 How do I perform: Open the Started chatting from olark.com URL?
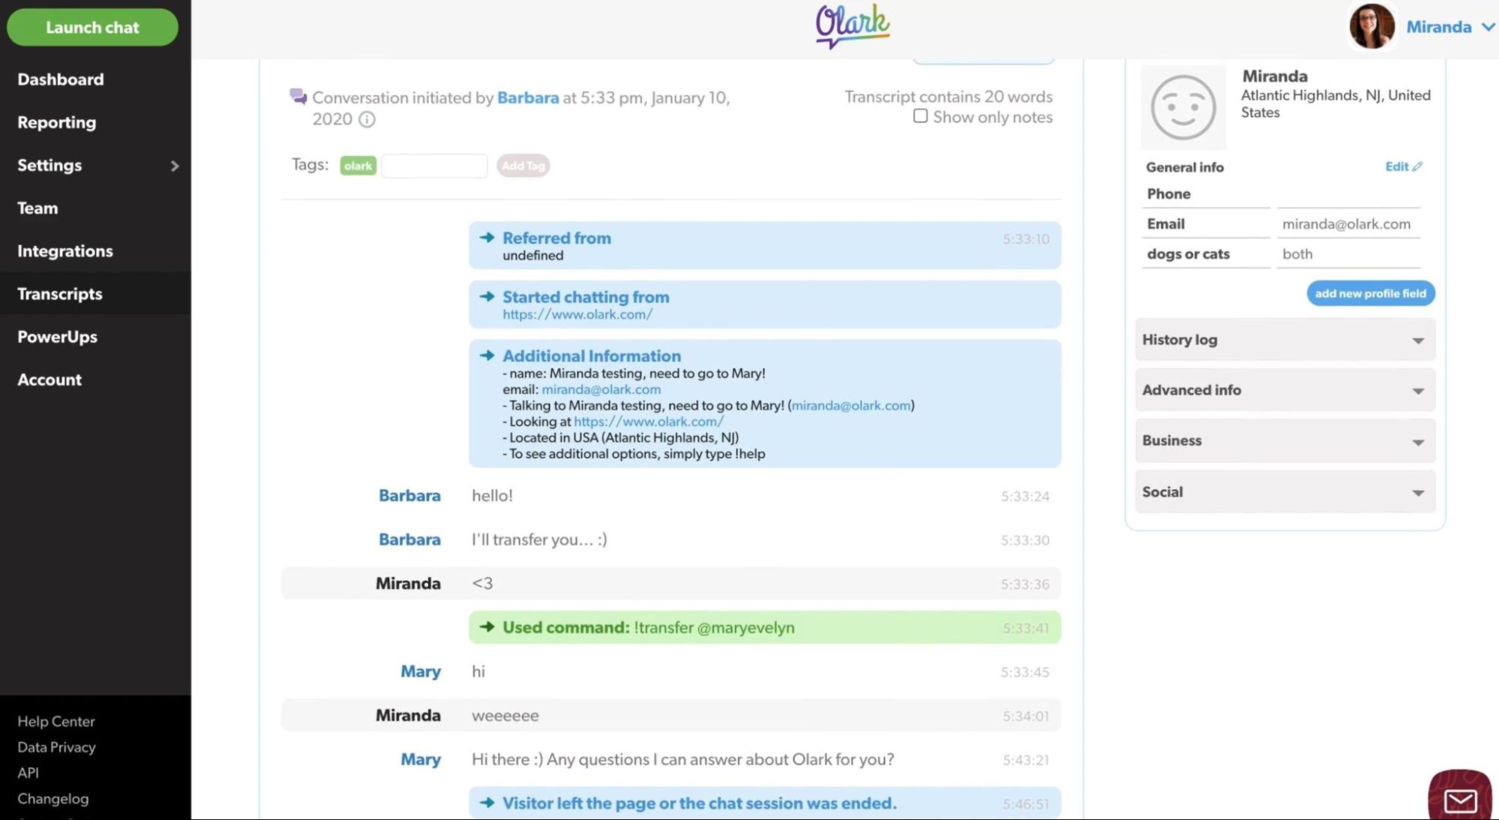click(577, 314)
